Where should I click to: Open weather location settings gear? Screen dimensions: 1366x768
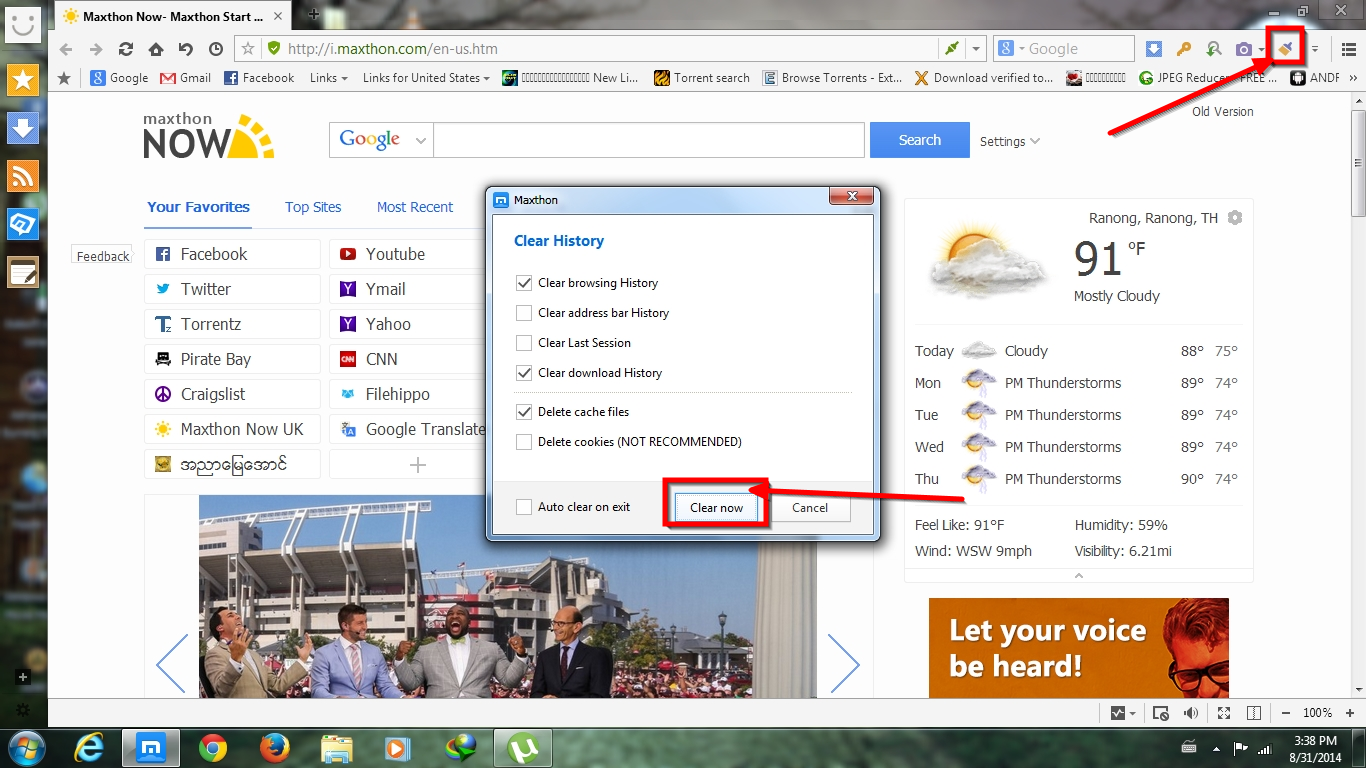1235,218
